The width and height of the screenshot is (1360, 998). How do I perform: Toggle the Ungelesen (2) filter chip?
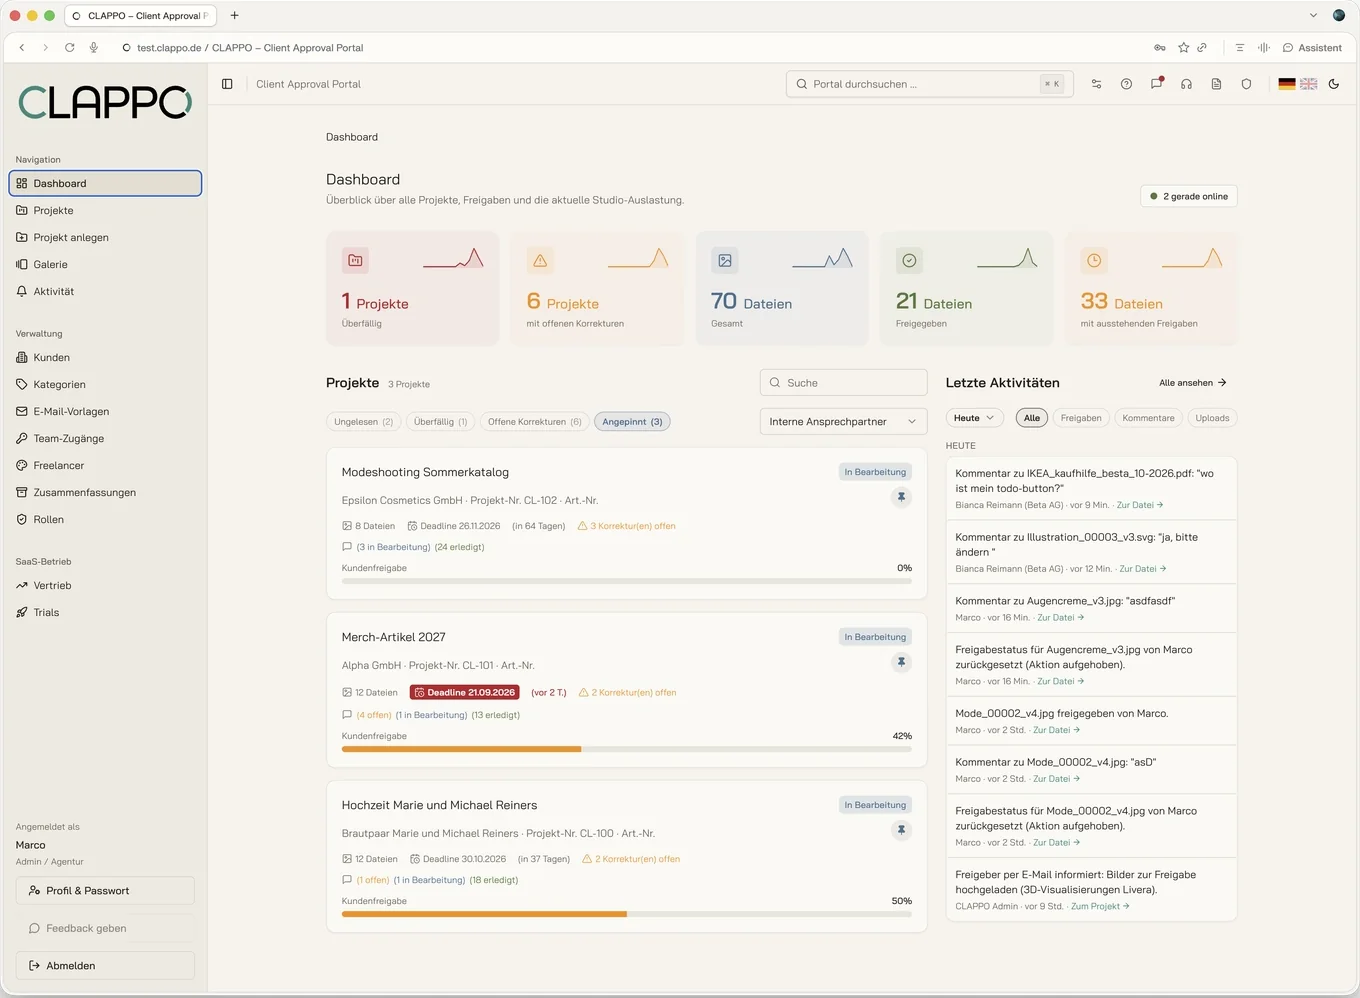363,422
